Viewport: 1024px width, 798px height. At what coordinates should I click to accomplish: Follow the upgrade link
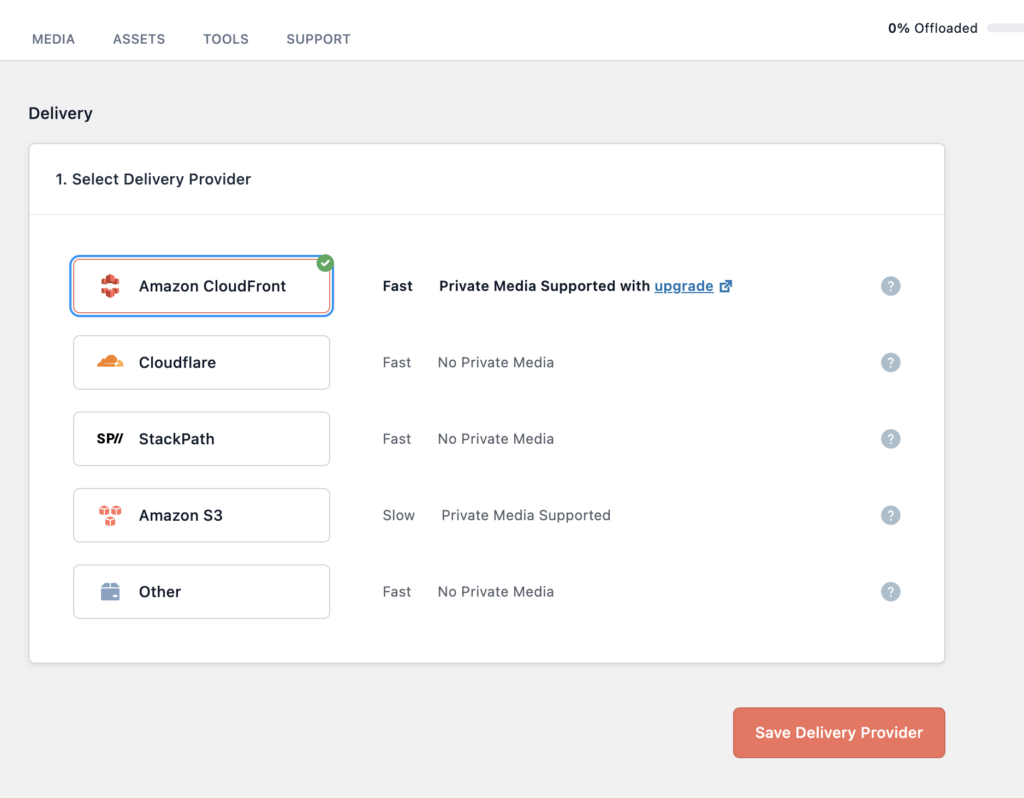(x=684, y=287)
